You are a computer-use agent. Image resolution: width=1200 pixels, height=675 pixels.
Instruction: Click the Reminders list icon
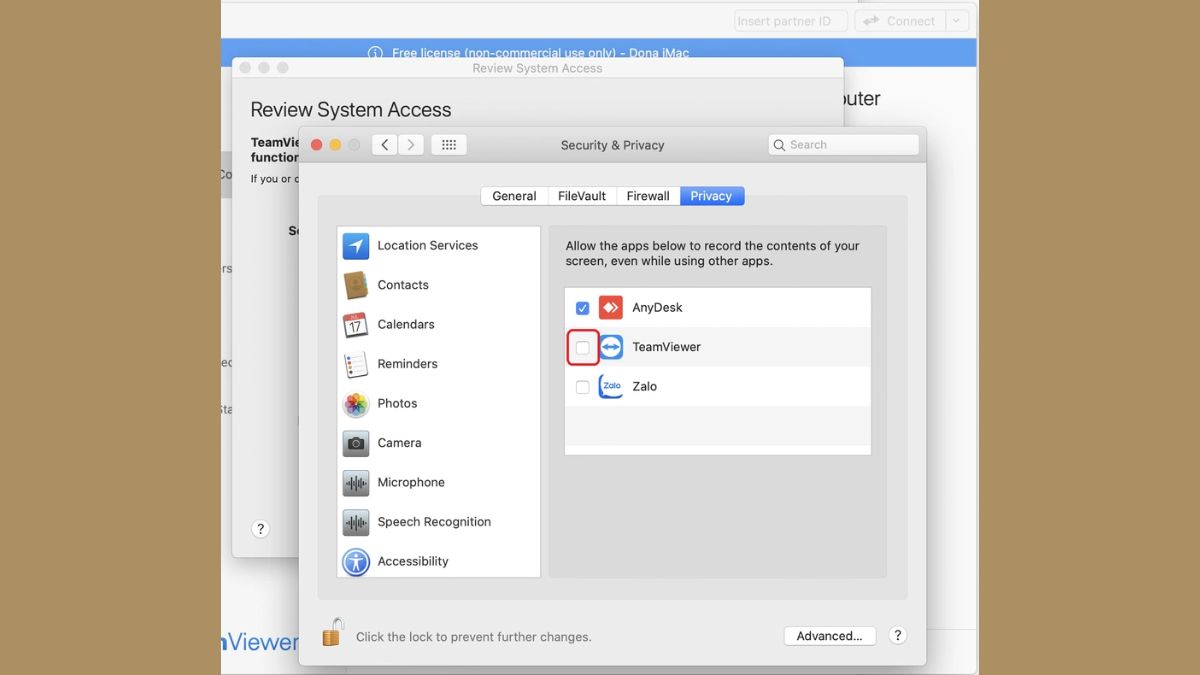coord(356,364)
